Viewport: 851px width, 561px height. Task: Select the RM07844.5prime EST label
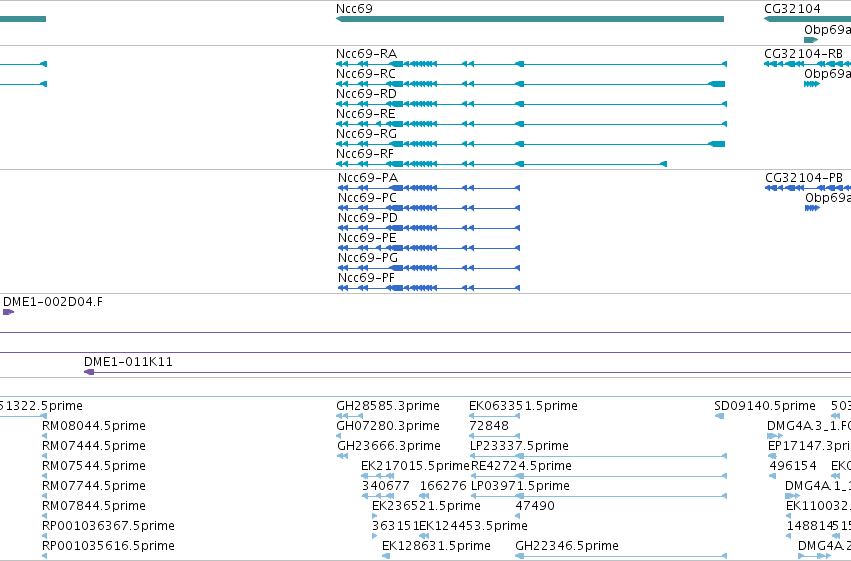94,506
